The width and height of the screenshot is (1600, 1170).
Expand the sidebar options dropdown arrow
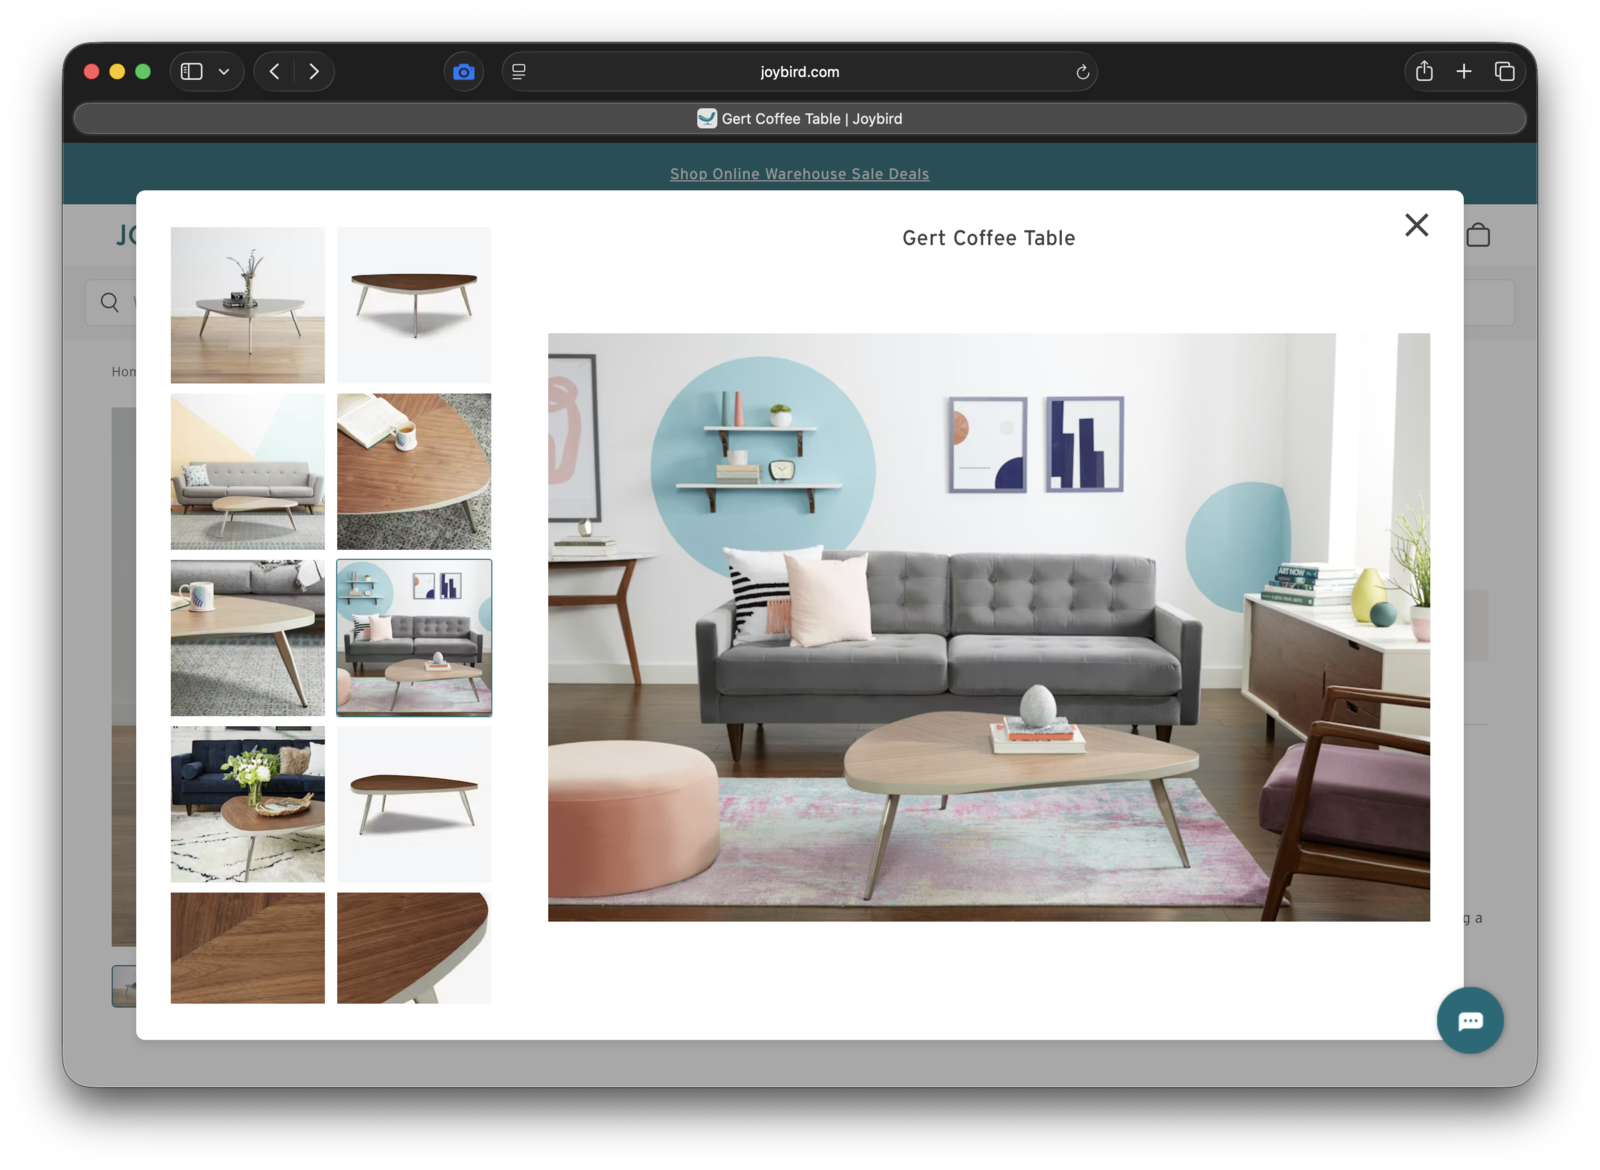click(224, 72)
